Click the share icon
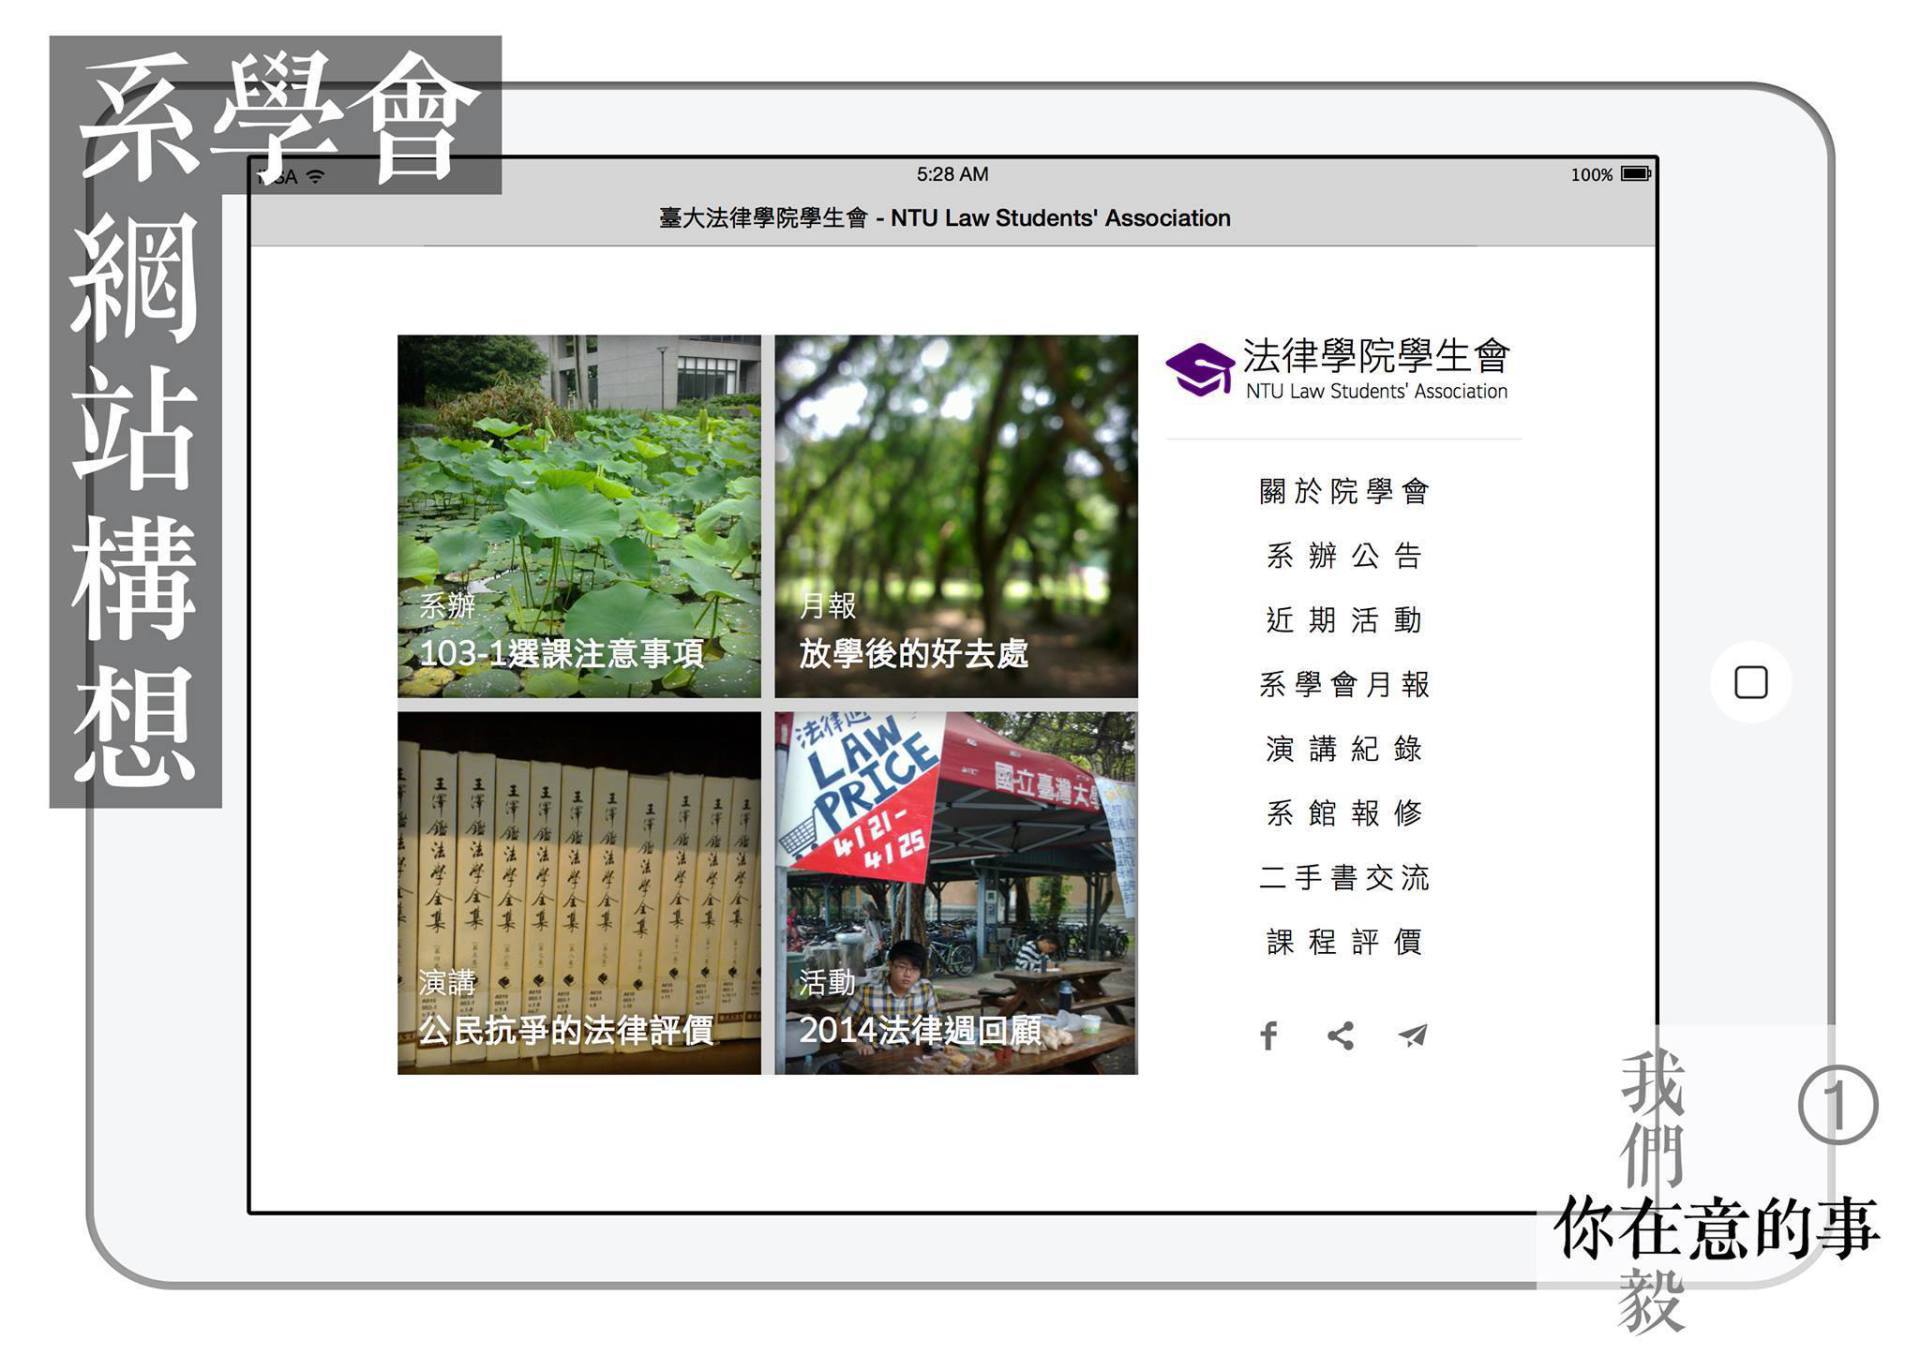 pos(1340,1035)
